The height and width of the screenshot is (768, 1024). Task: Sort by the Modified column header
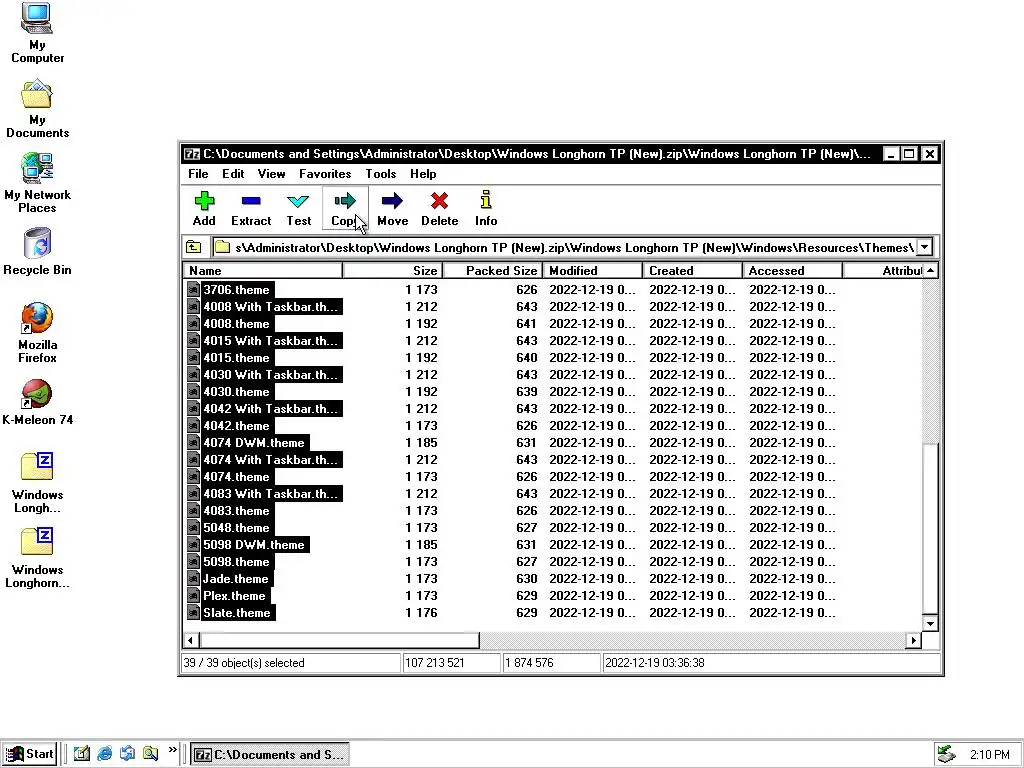coord(592,270)
